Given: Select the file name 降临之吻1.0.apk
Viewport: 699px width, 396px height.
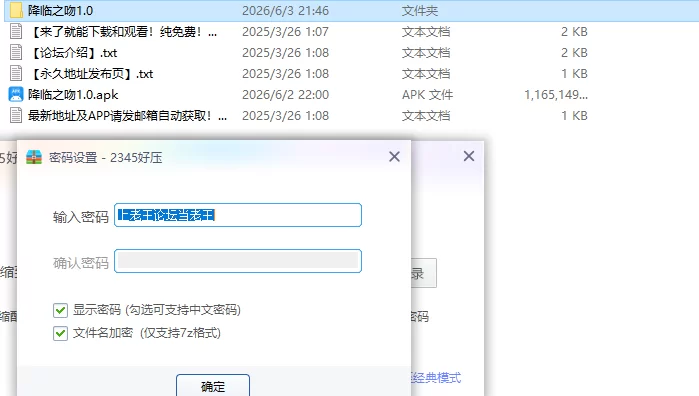Looking at the screenshot, I should coord(73,95).
